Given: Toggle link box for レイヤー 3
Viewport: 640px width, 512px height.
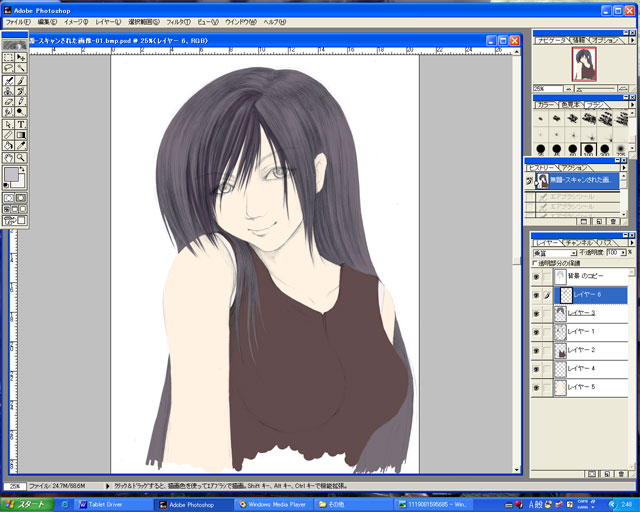Looking at the screenshot, I should click(x=547, y=314).
